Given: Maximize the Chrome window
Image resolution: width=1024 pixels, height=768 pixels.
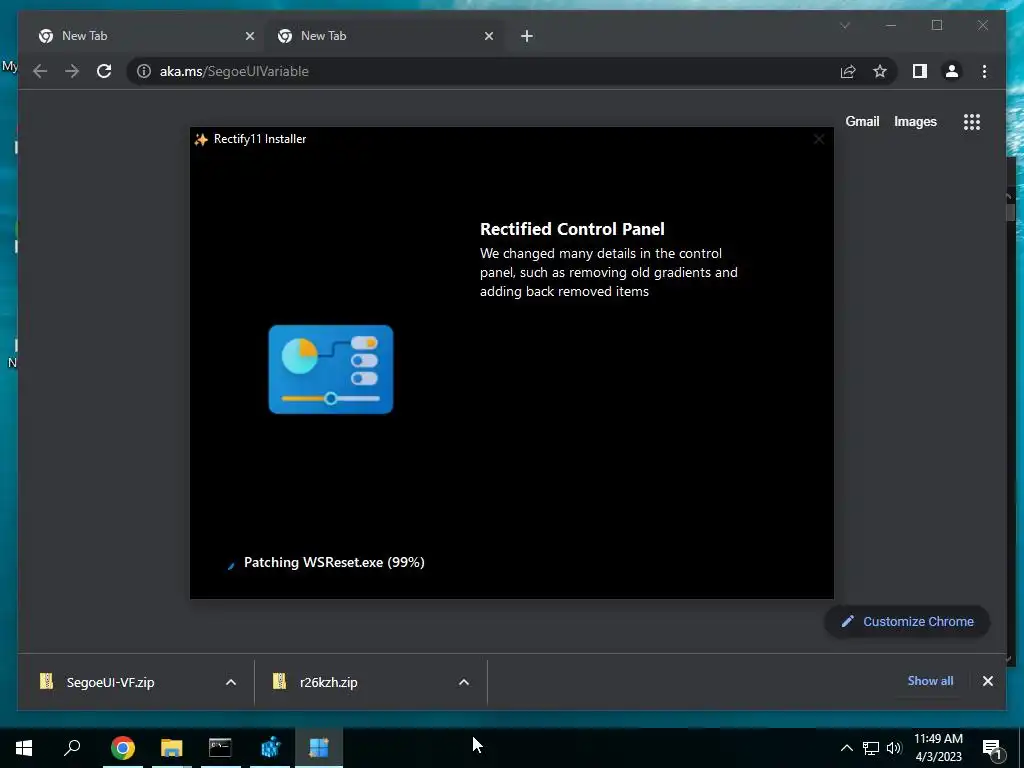Looking at the screenshot, I should (x=936, y=25).
